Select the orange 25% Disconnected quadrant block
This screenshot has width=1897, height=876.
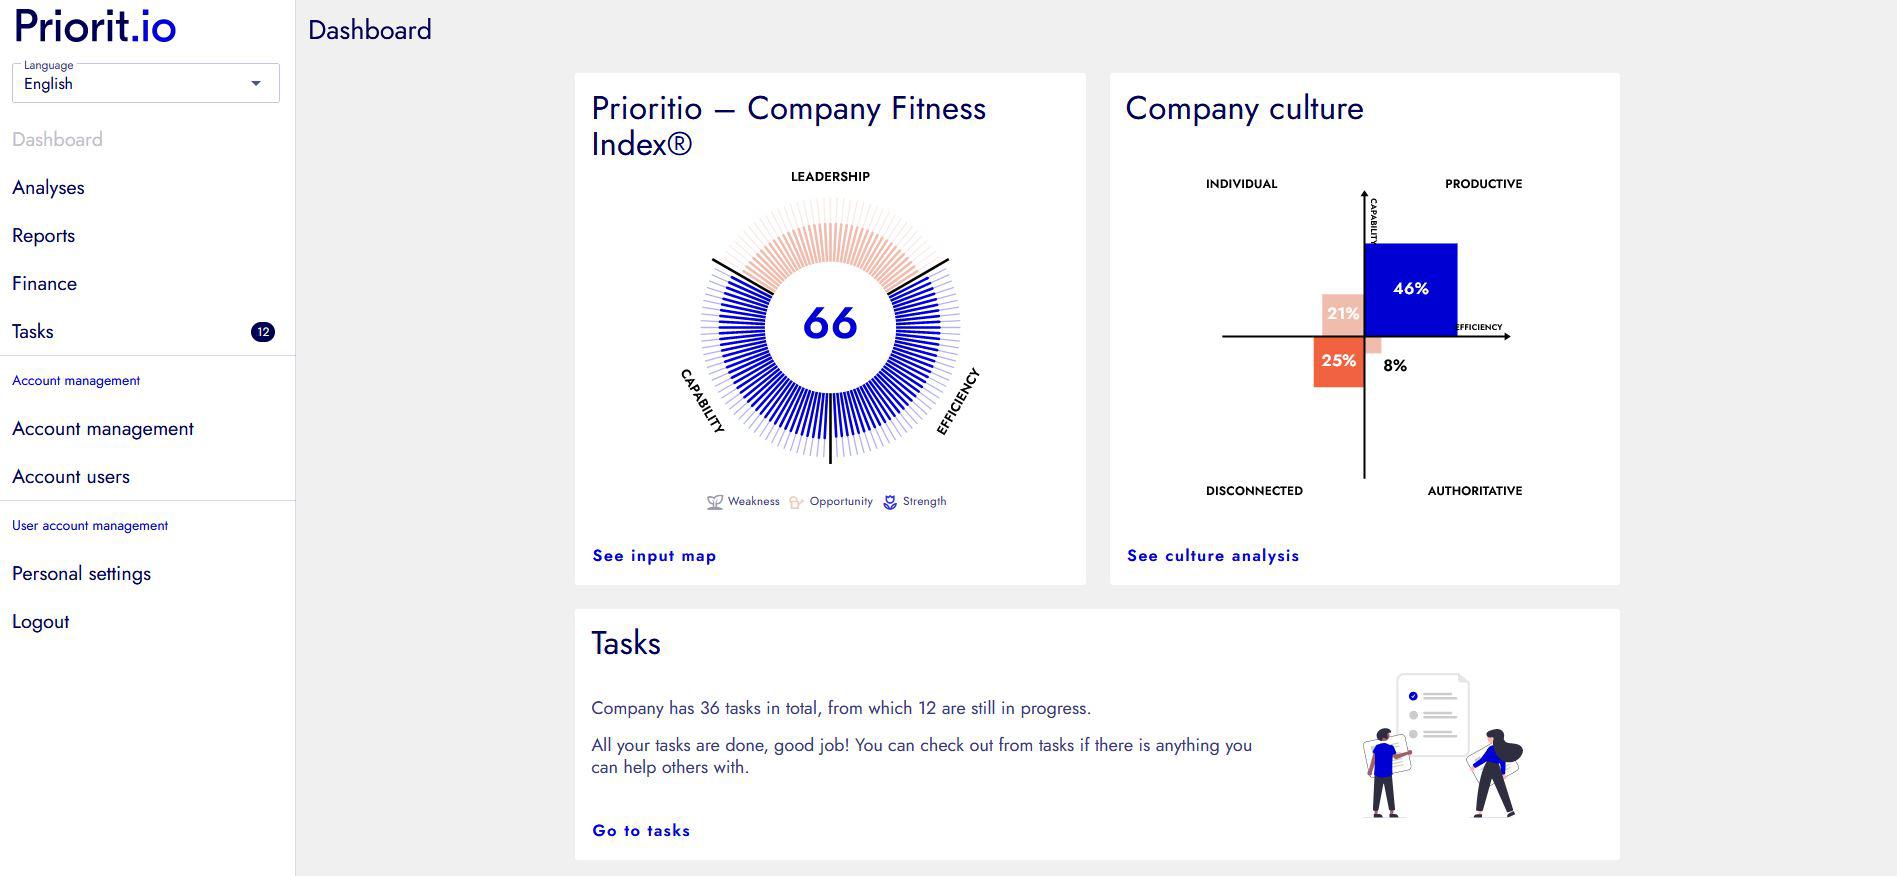coord(1339,358)
